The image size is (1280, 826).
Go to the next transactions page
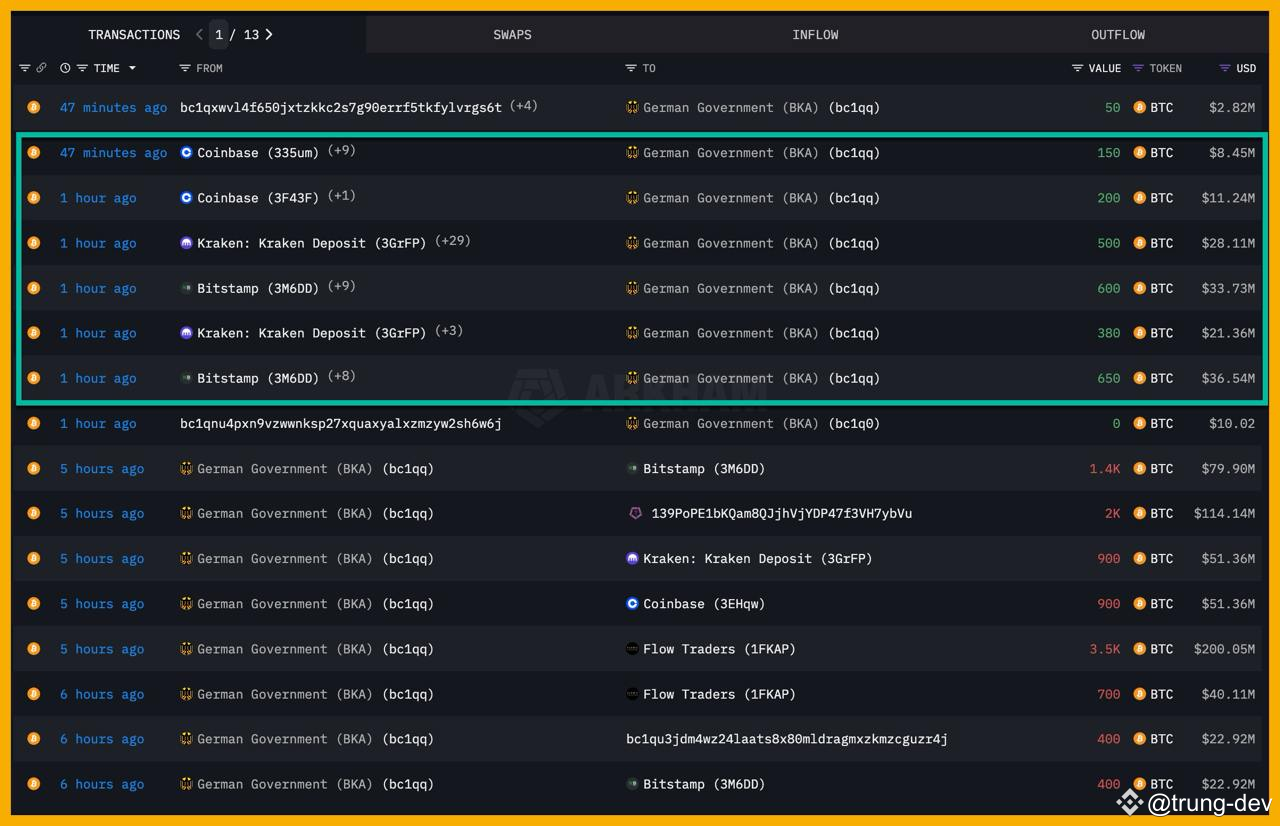tap(270, 34)
